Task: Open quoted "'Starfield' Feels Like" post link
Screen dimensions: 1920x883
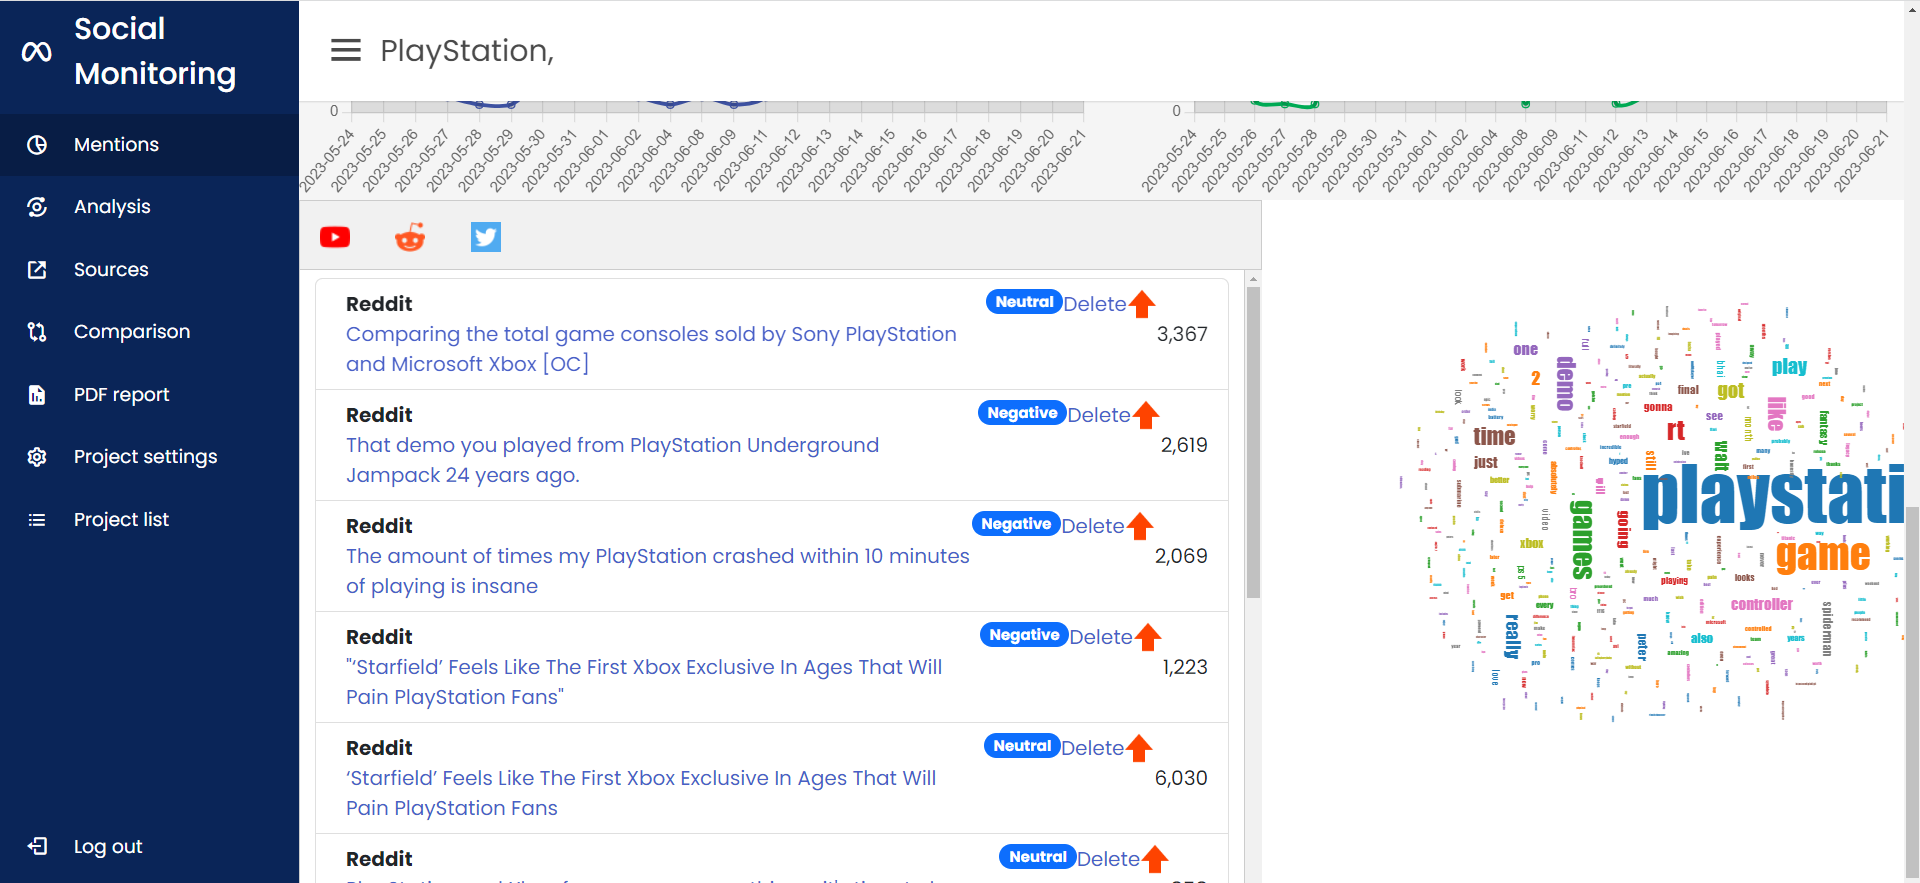Action: [x=644, y=682]
